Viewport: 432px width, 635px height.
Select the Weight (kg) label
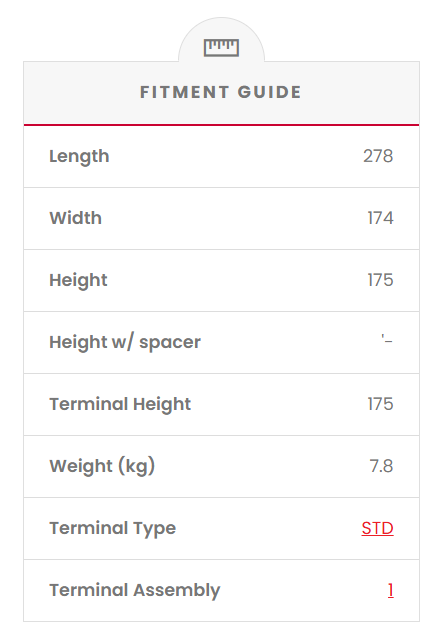102,467
